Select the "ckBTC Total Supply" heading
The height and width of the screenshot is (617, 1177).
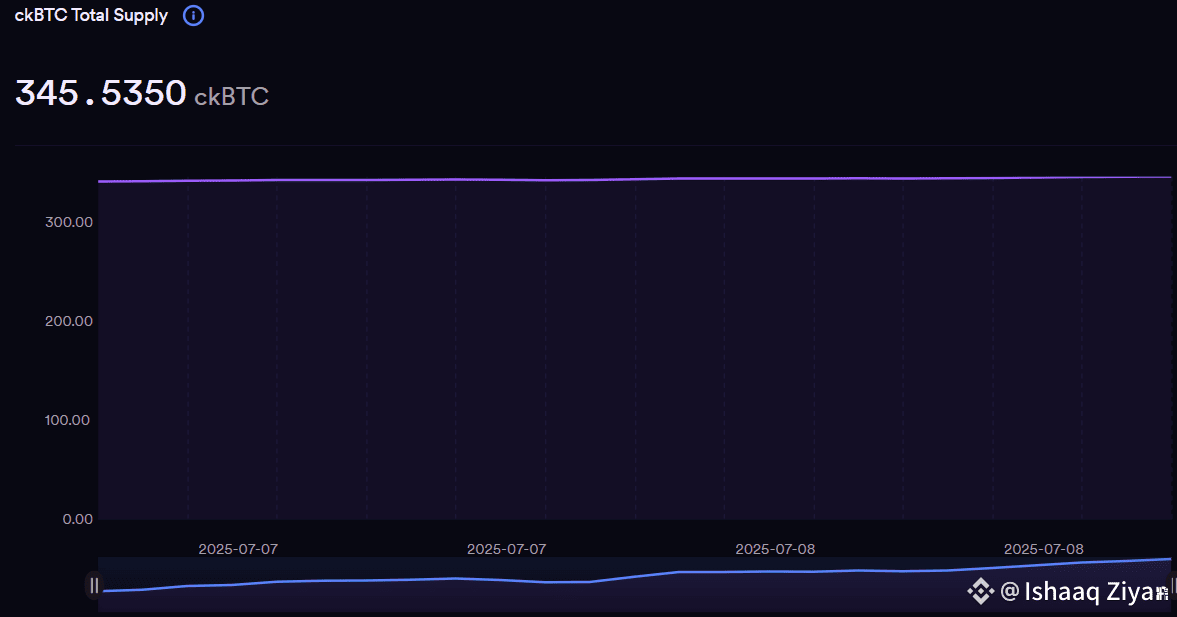click(91, 16)
